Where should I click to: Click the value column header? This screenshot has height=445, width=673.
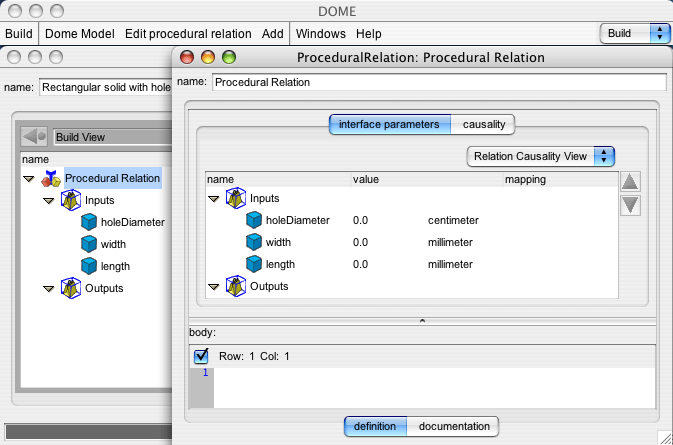427,179
